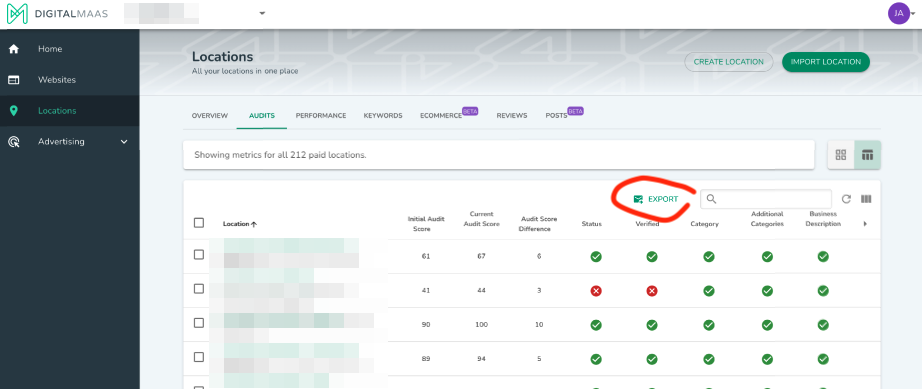Click the Advertising cursor icon in sidebar
Screen dimensions: 922x389
click(14, 142)
